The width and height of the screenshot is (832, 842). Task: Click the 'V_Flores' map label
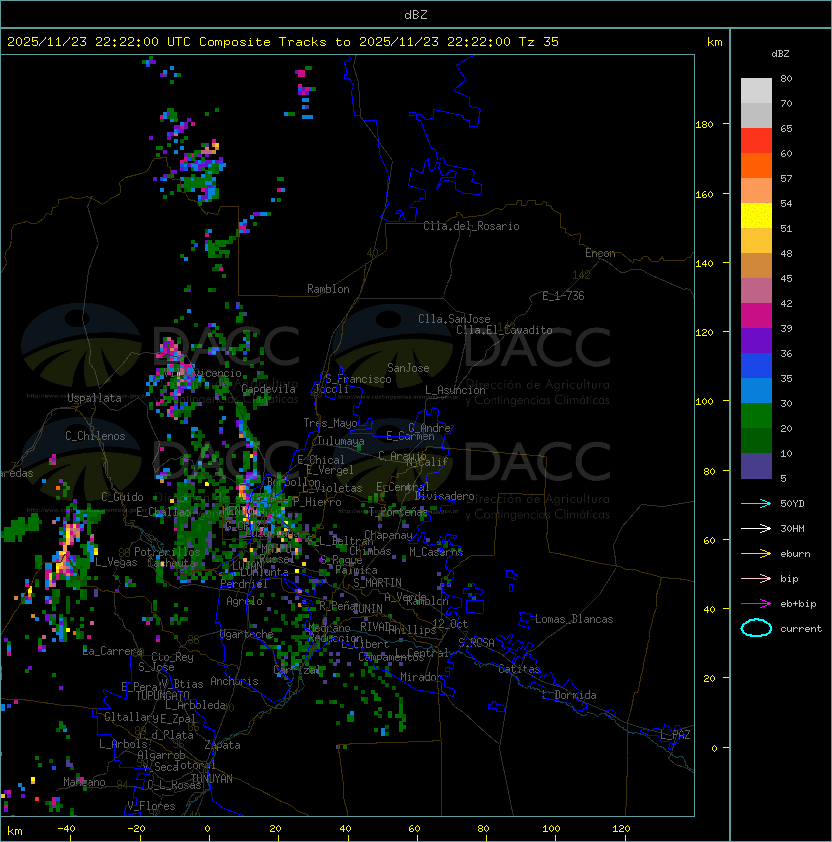pyautogui.click(x=151, y=806)
